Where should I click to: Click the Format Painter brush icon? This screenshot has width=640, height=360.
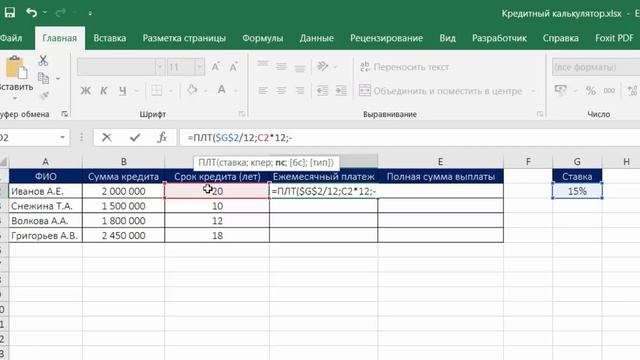(44, 96)
